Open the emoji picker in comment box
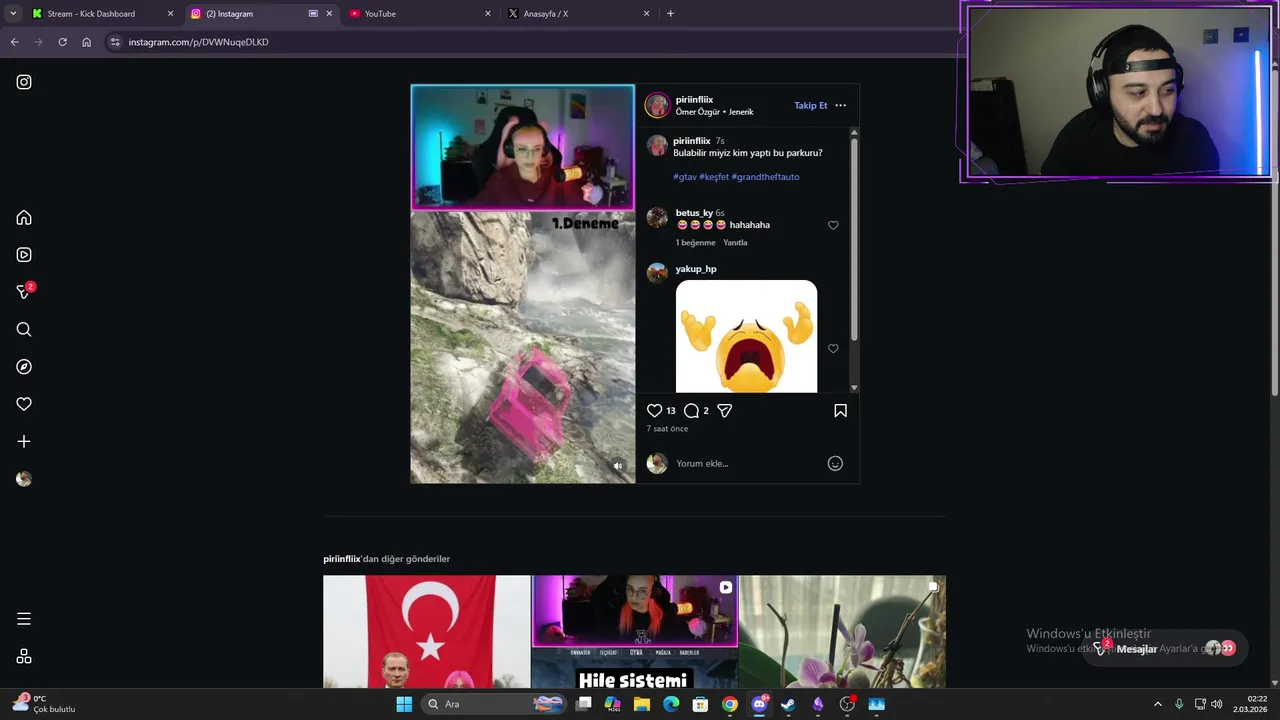Image resolution: width=1280 pixels, height=720 pixels. pyautogui.click(x=835, y=463)
